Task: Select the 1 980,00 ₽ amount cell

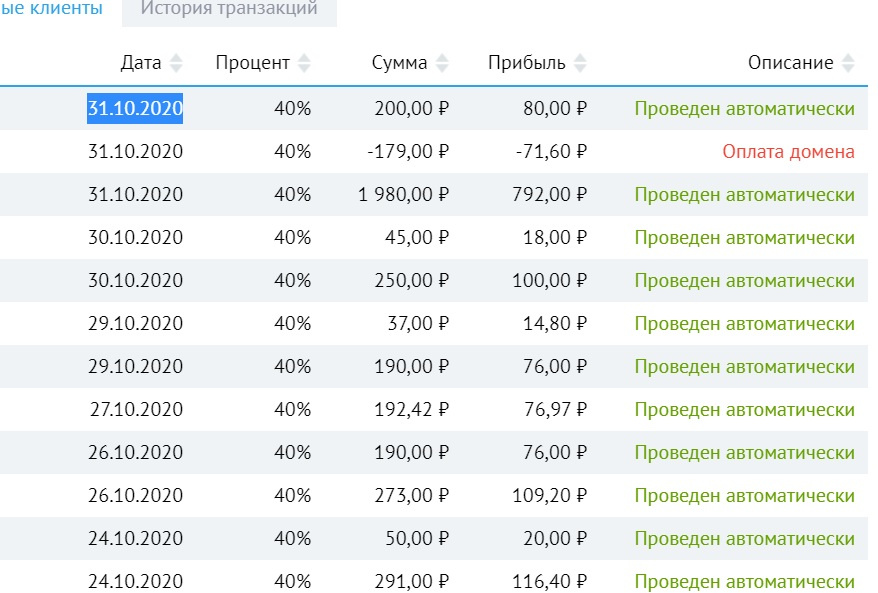Action: click(x=404, y=195)
